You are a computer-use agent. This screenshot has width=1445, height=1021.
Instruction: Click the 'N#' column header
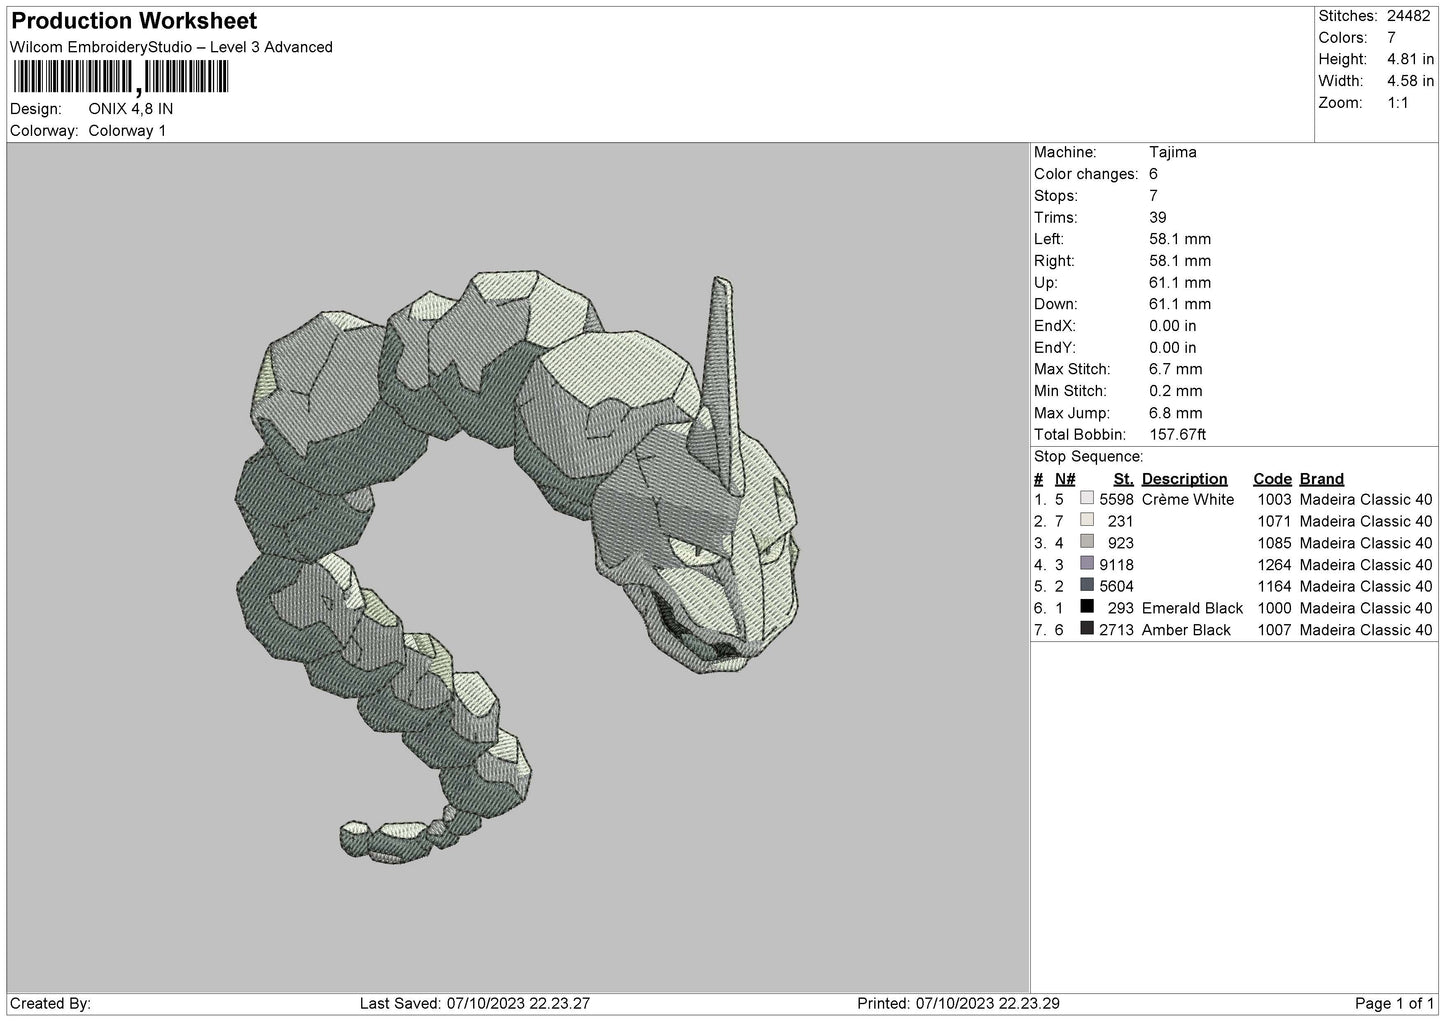[x=1065, y=479]
